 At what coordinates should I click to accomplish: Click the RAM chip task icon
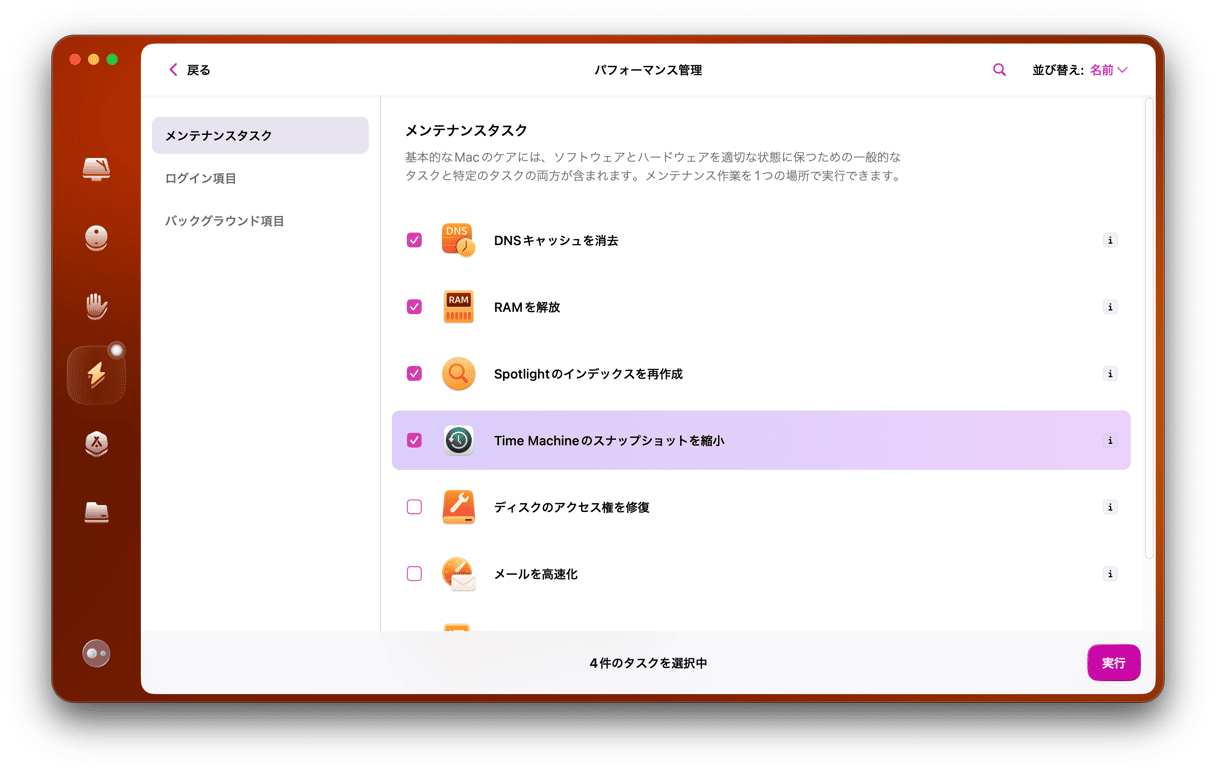pyautogui.click(x=458, y=307)
